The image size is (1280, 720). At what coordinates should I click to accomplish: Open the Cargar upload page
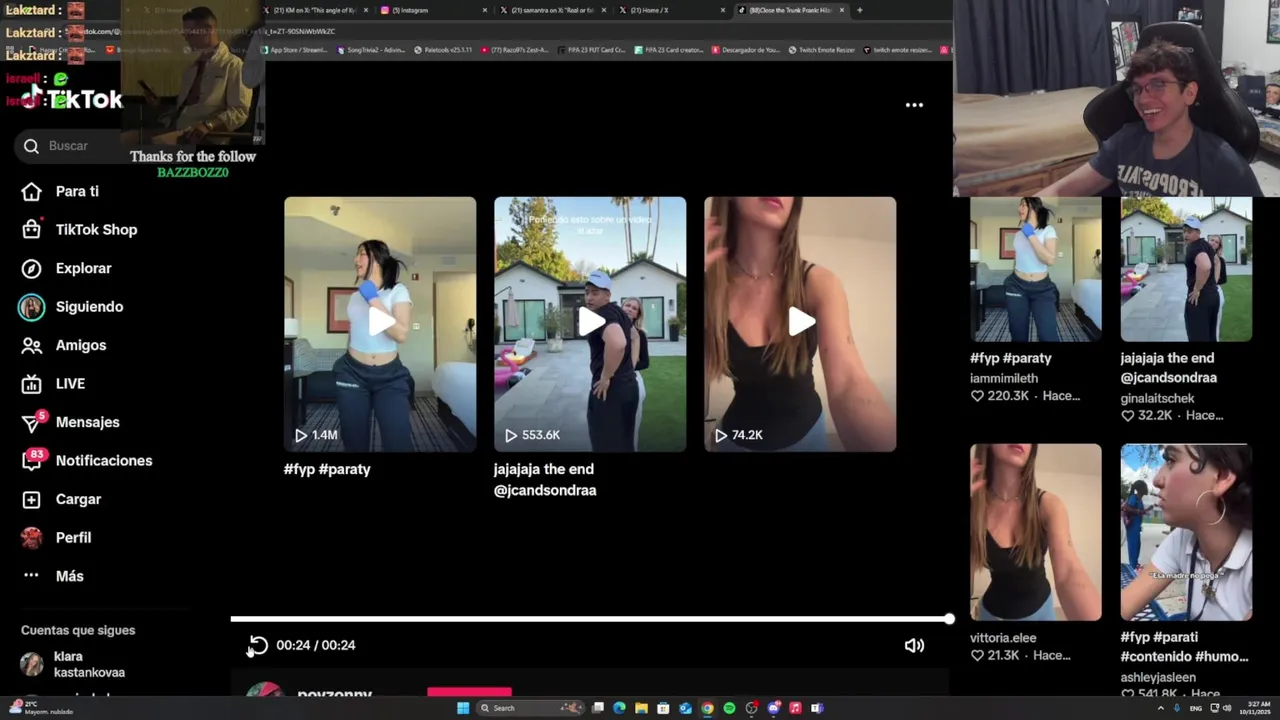pos(61,499)
